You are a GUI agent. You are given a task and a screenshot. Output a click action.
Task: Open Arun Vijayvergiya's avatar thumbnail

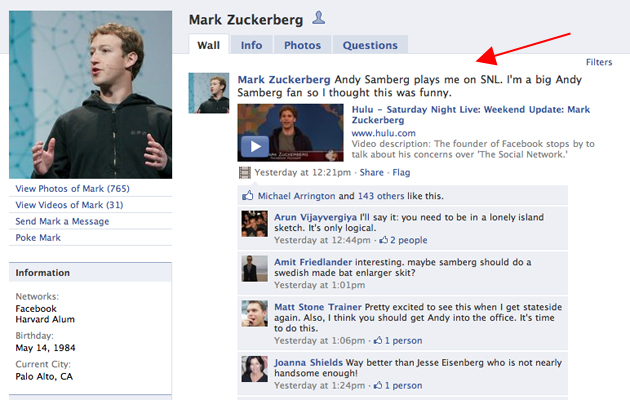tap(254, 224)
